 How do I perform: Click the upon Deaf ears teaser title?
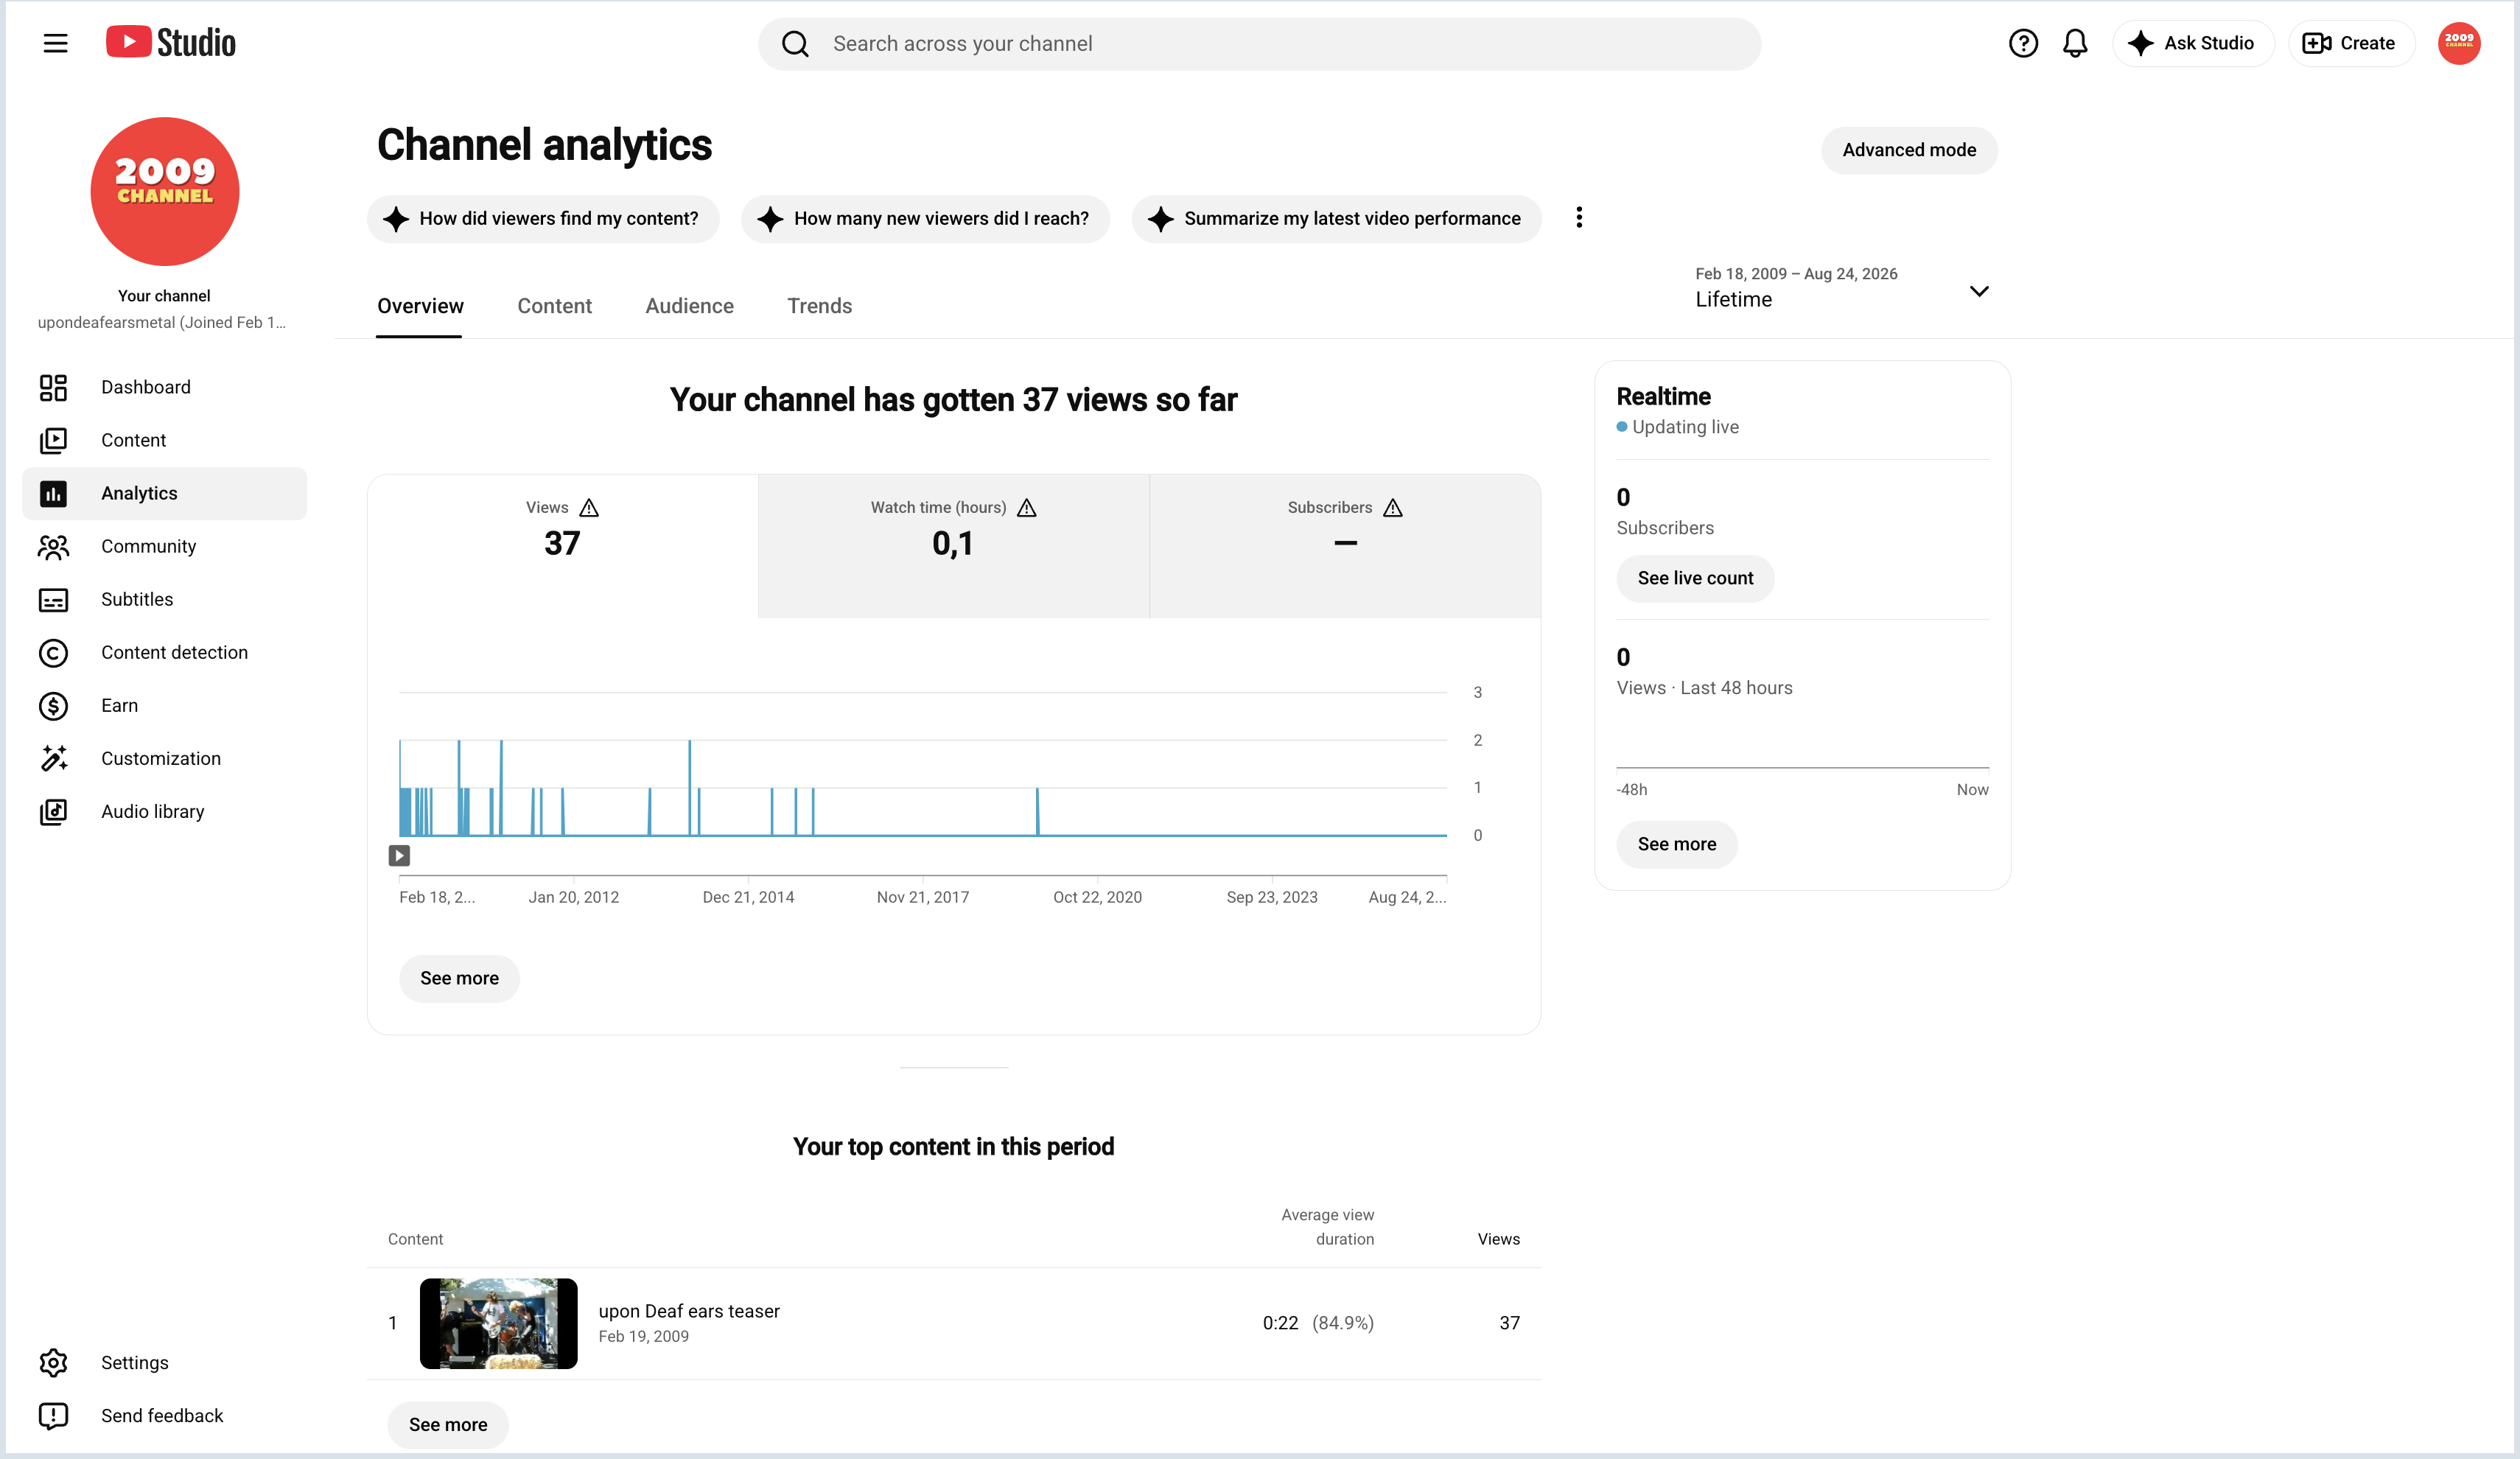[689, 1311]
